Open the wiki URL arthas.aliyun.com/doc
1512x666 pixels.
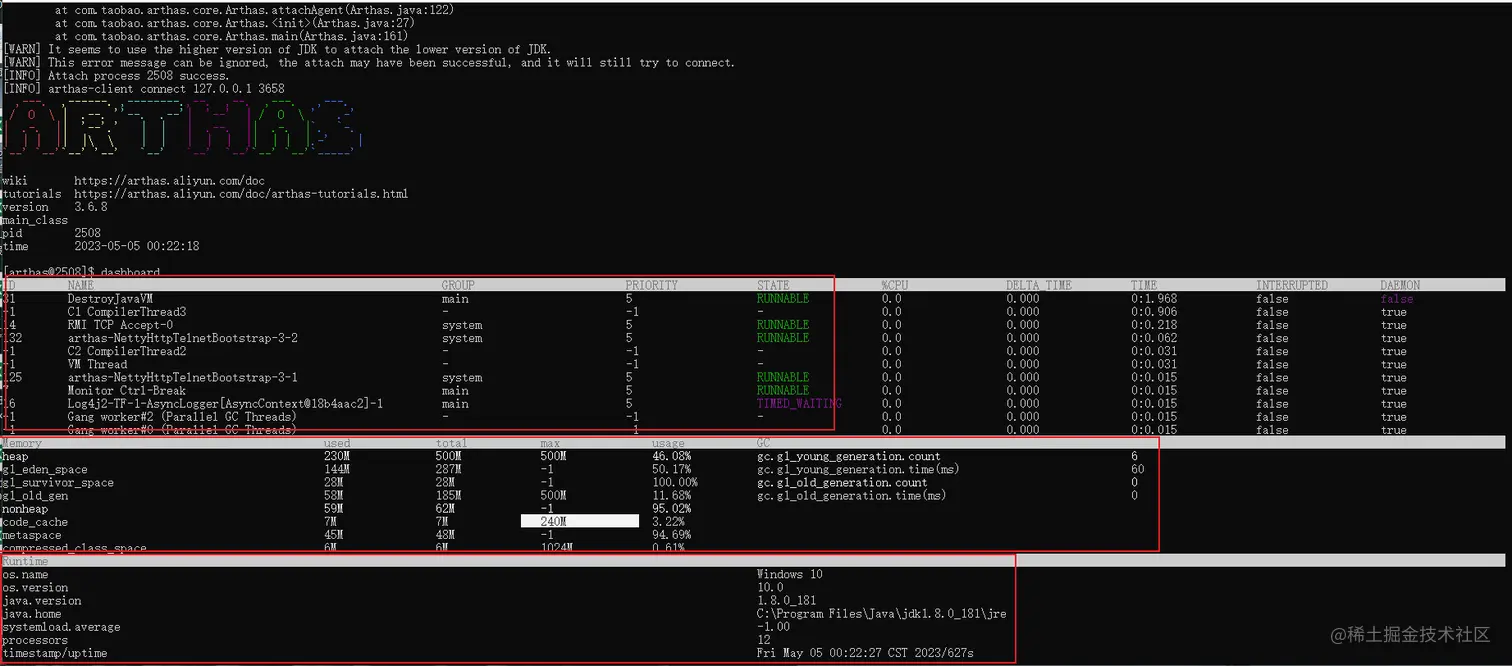tap(169, 181)
